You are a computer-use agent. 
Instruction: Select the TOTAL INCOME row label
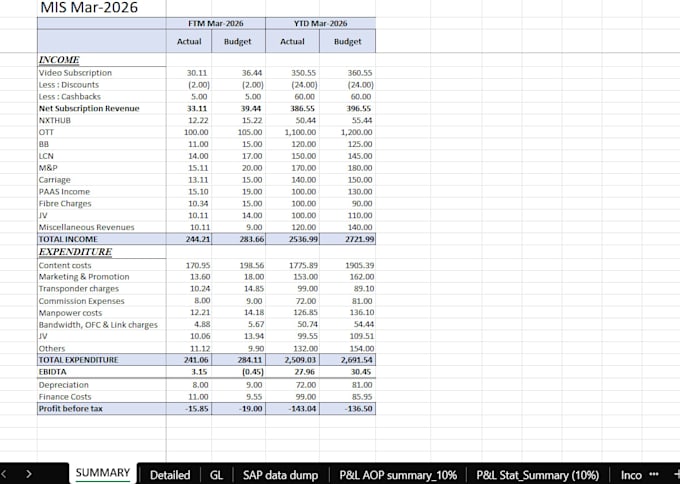click(68, 239)
